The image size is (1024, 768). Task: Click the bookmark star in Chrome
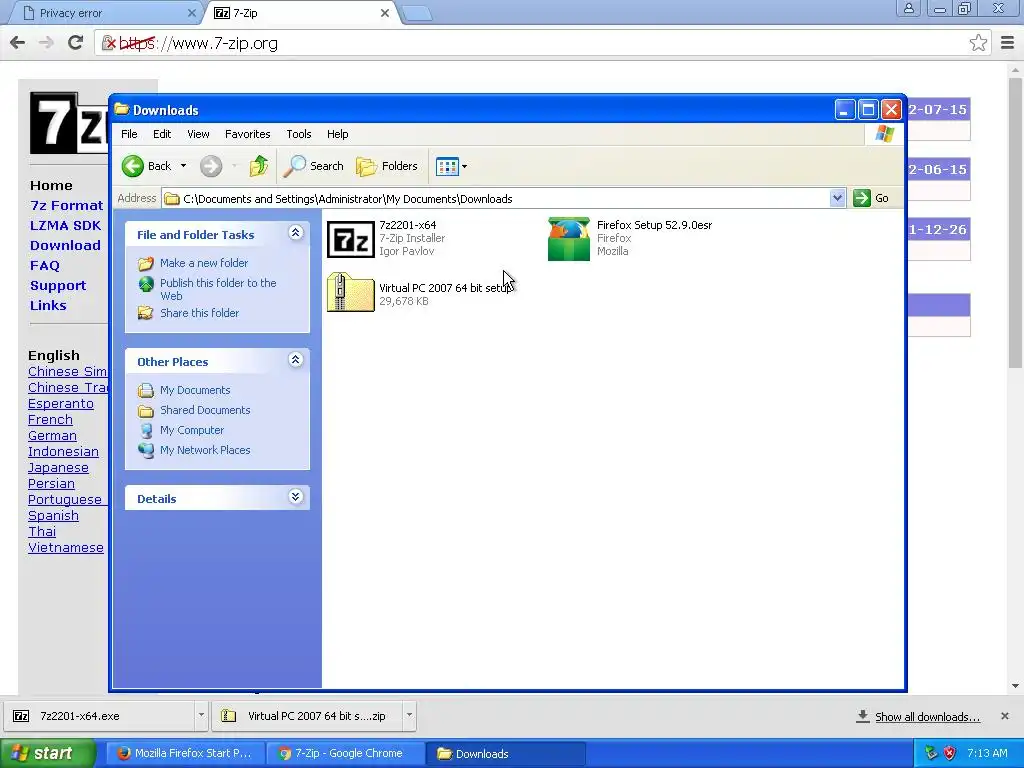[x=978, y=43]
